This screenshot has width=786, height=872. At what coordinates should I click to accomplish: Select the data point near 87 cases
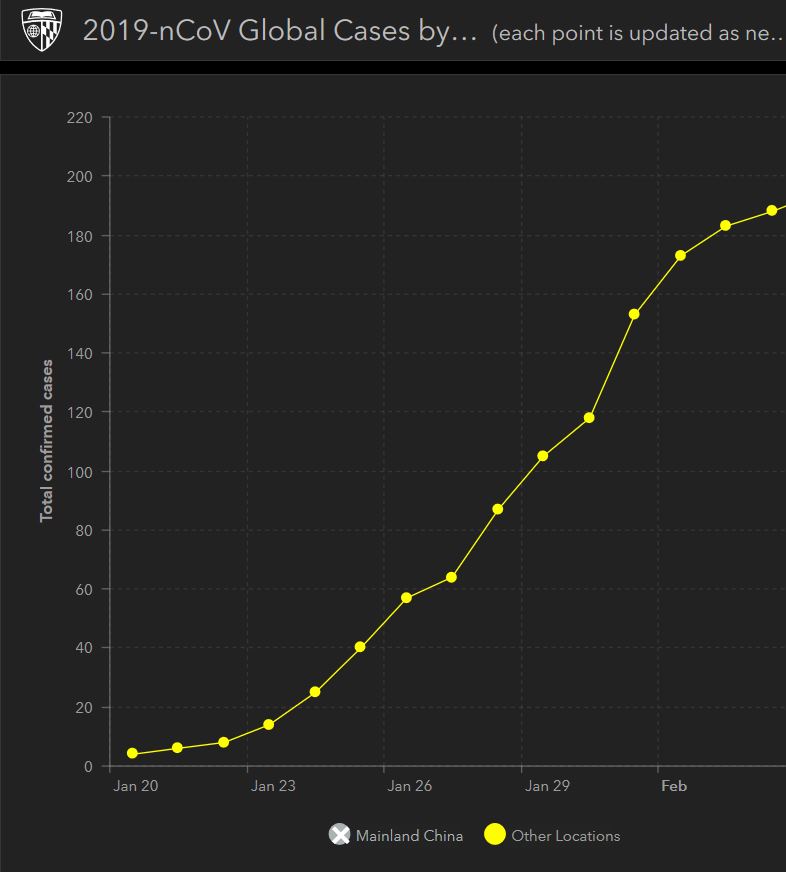(x=498, y=509)
